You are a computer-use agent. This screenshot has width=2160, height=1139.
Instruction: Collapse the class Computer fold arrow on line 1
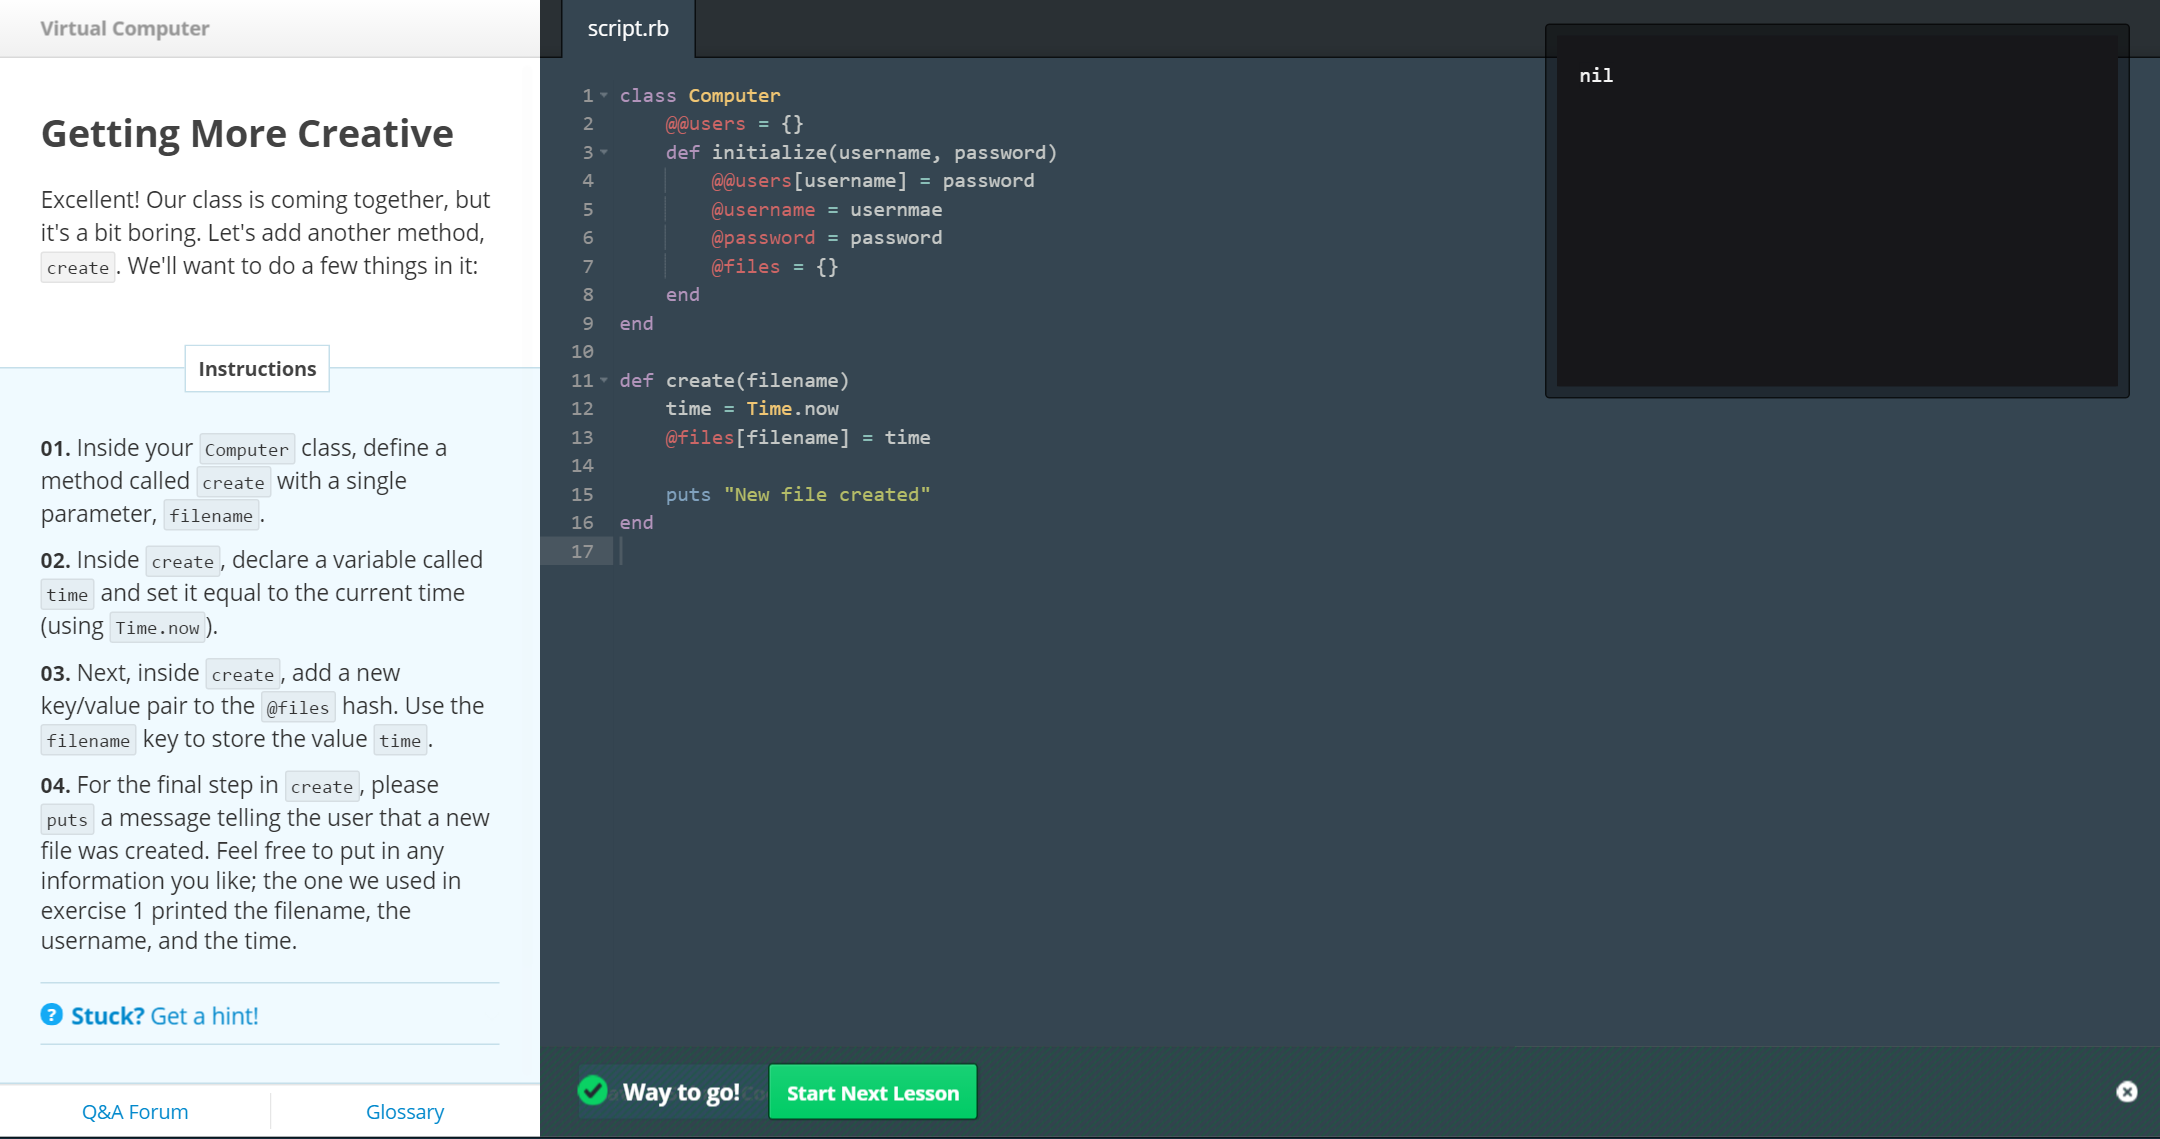[604, 95]
